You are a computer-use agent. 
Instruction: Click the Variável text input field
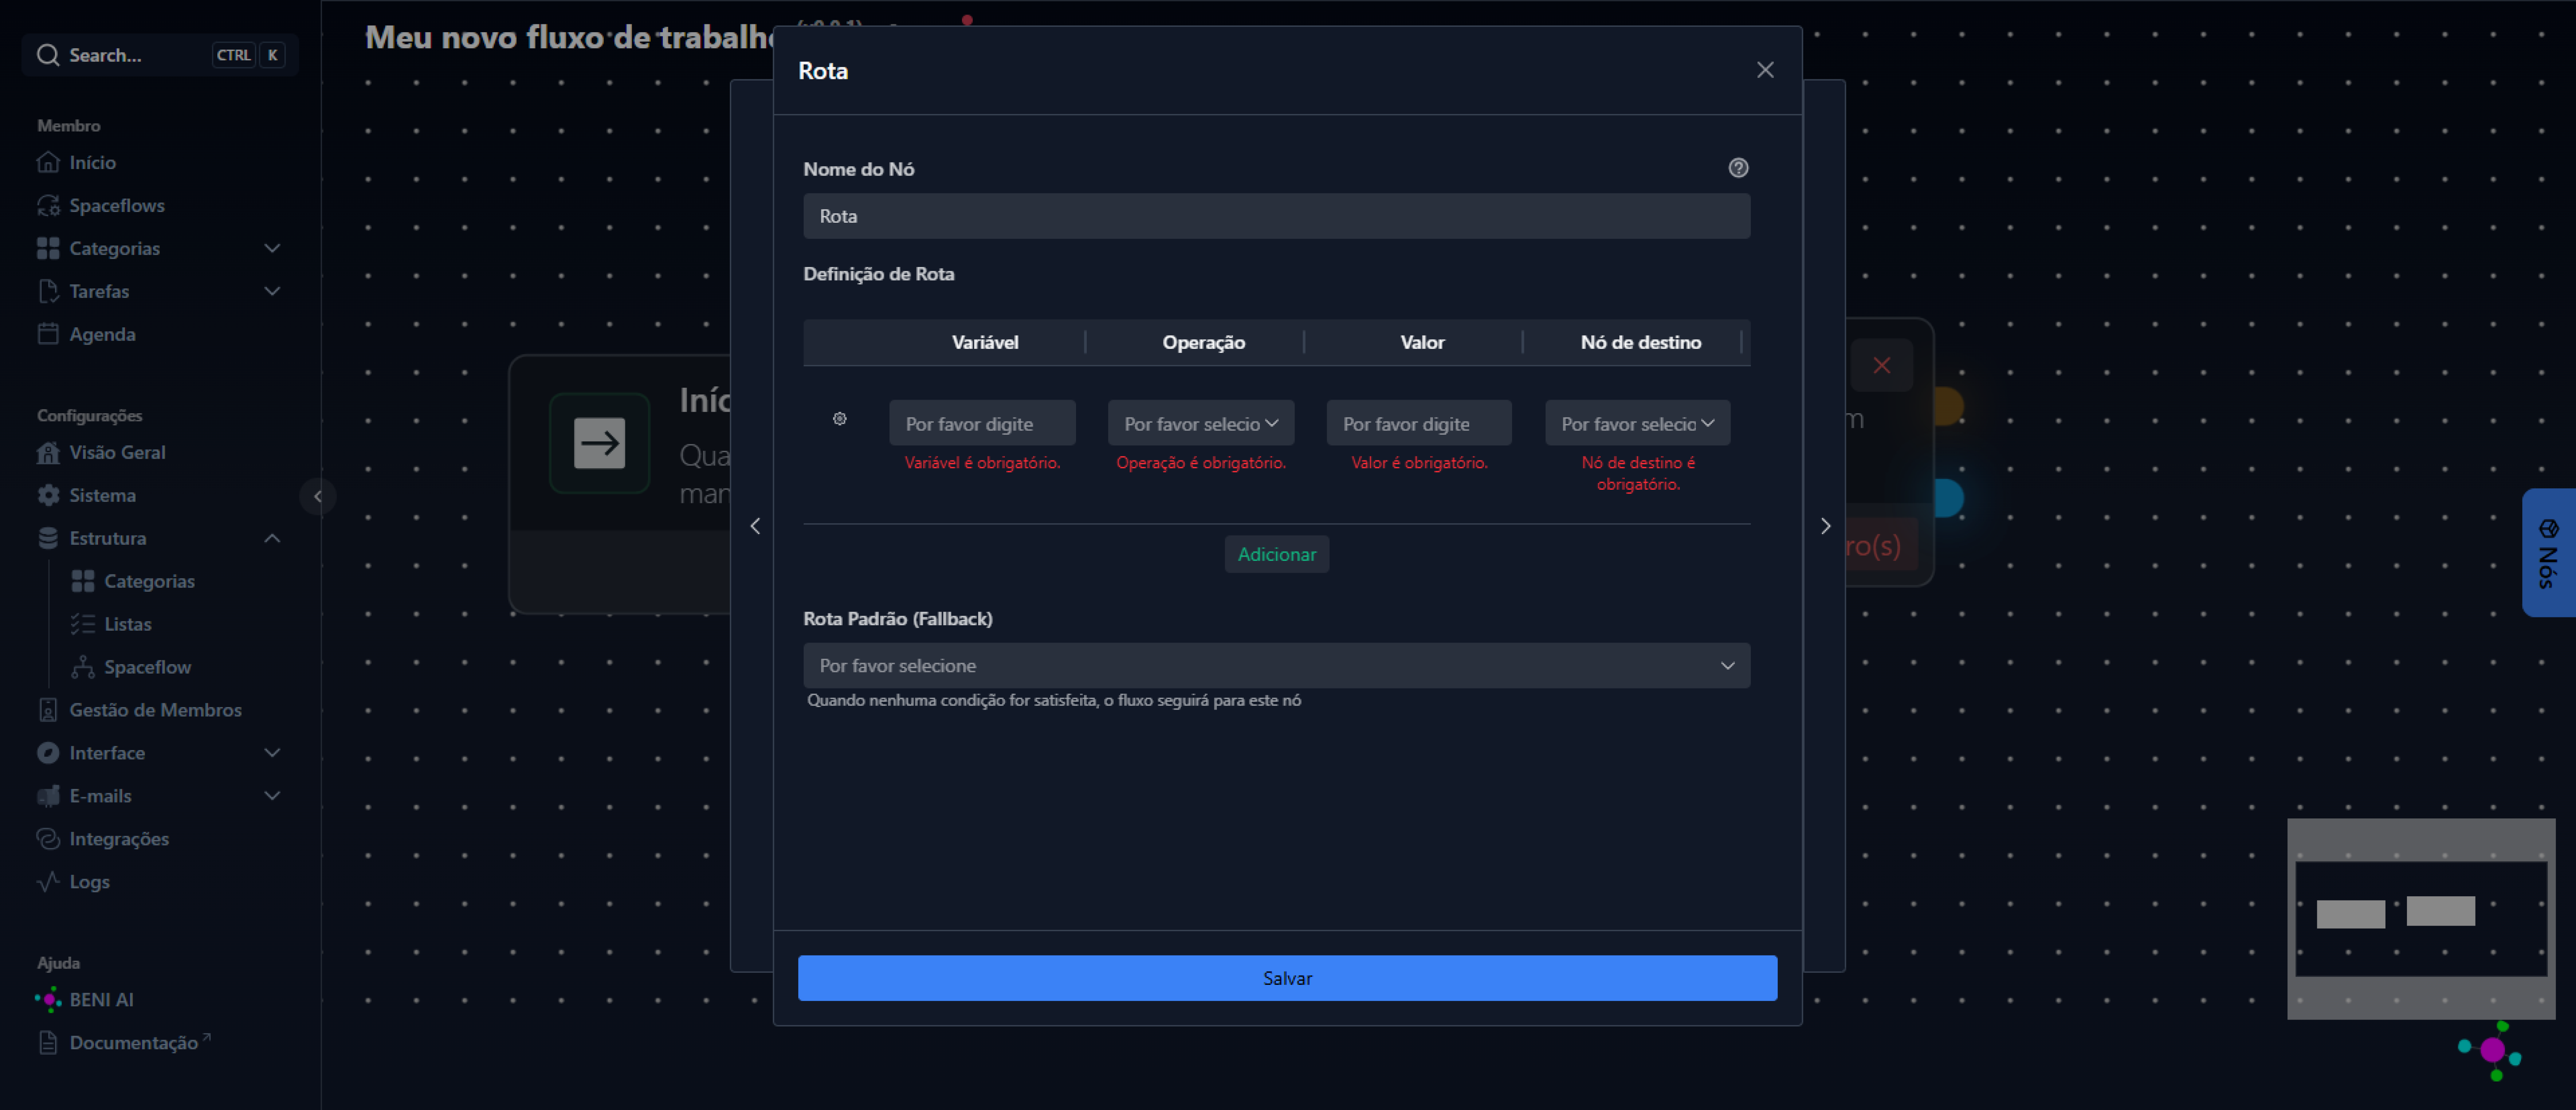[981, 423]
